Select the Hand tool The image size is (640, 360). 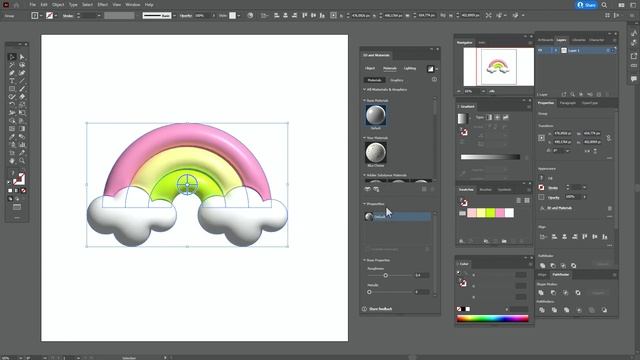[x=12, y=161]
